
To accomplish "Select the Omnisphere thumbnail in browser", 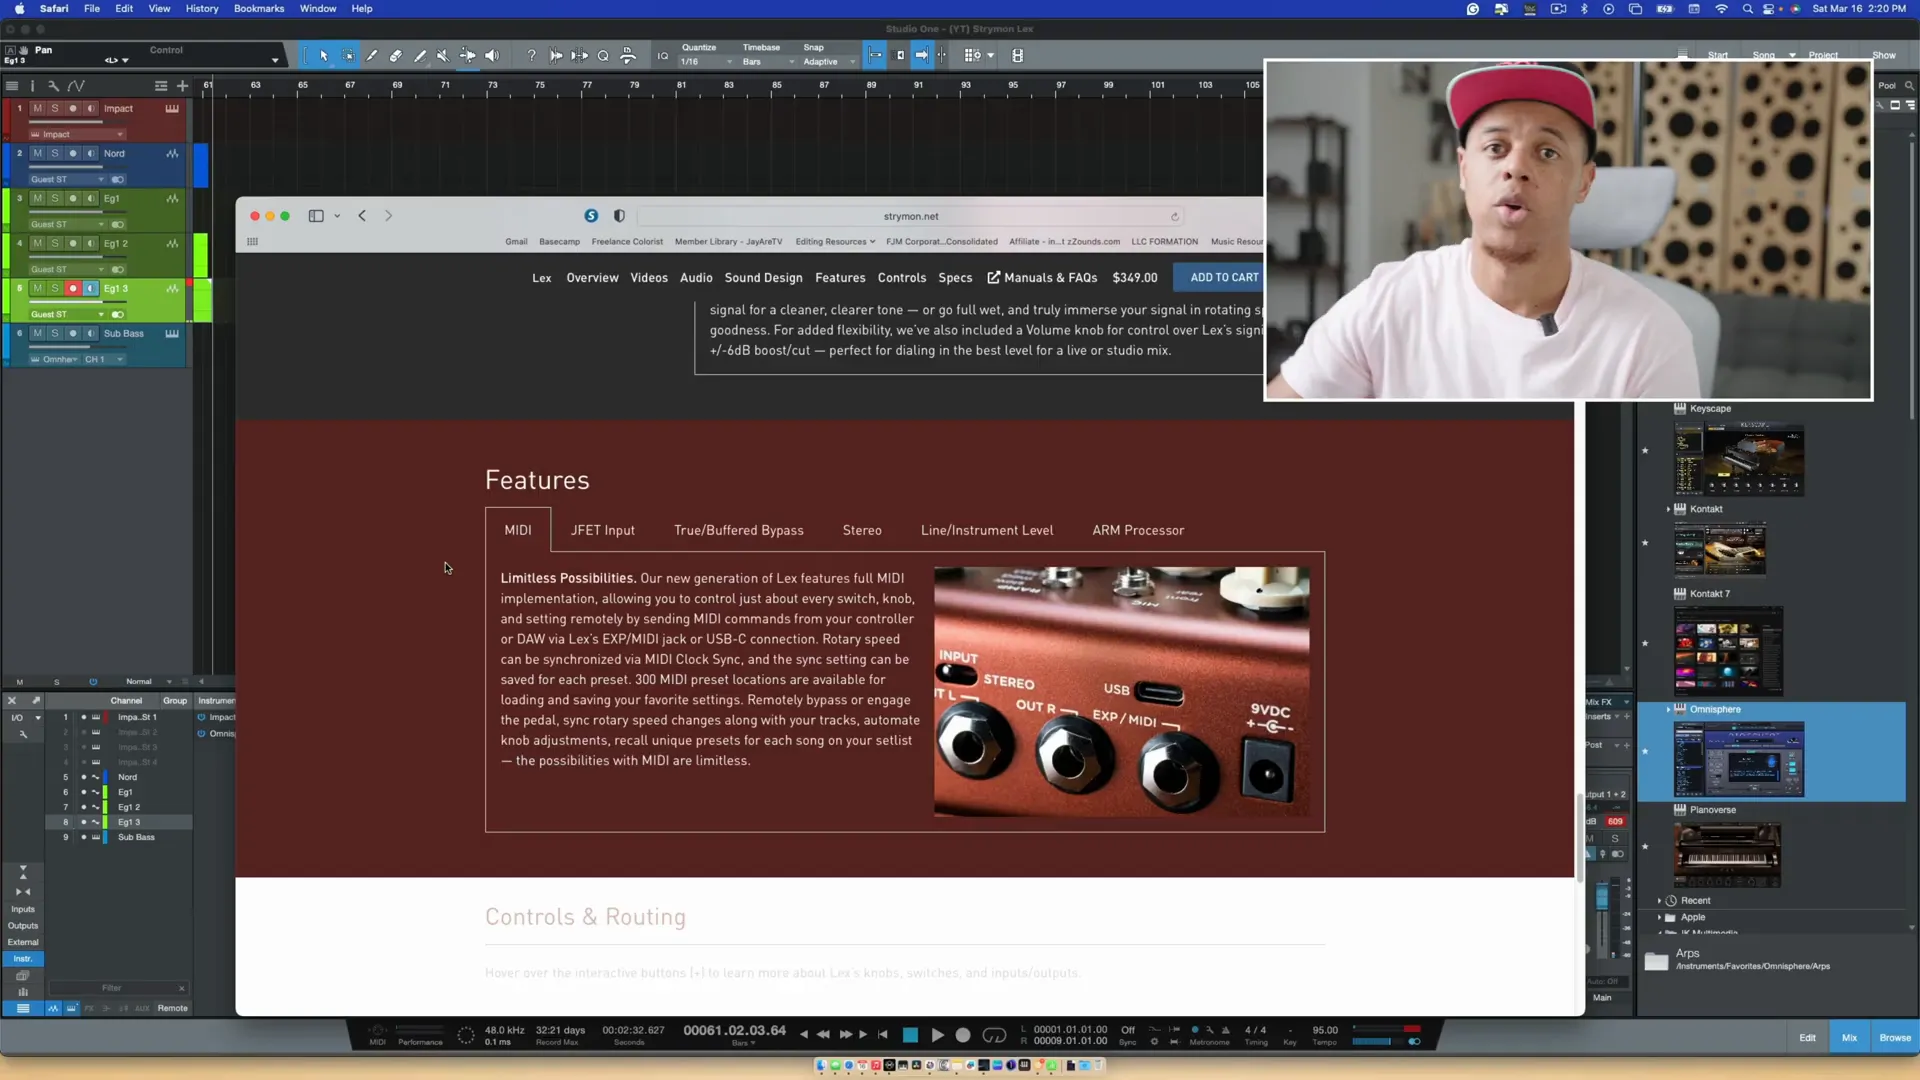I will pyautogui.click(x=1739, y=760).
